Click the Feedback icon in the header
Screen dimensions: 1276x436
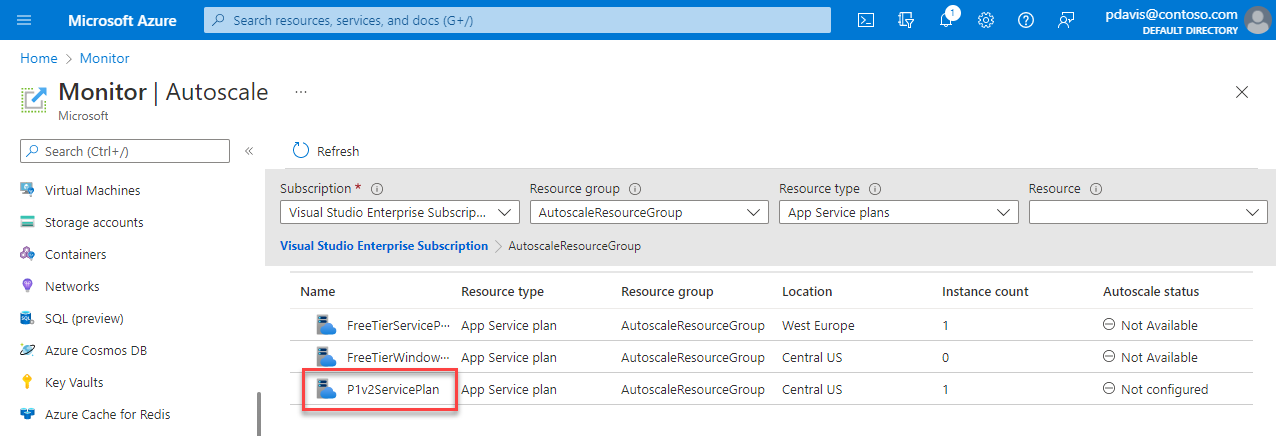[x=1065, y=20]
